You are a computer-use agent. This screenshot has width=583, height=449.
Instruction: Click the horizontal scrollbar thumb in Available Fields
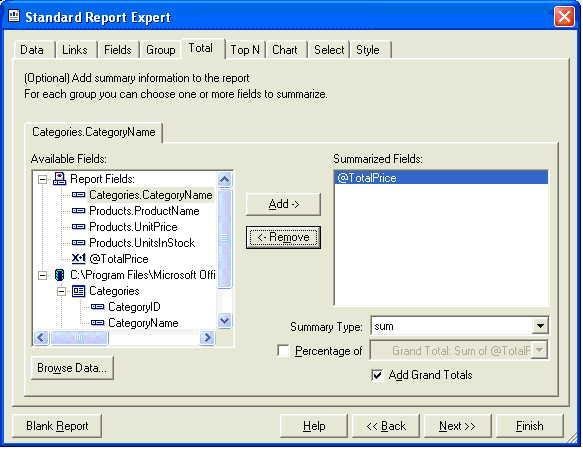[x=80, y=338]
